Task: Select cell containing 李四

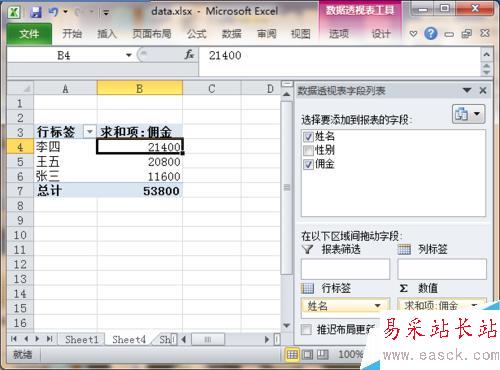Action: click(65, 147)
